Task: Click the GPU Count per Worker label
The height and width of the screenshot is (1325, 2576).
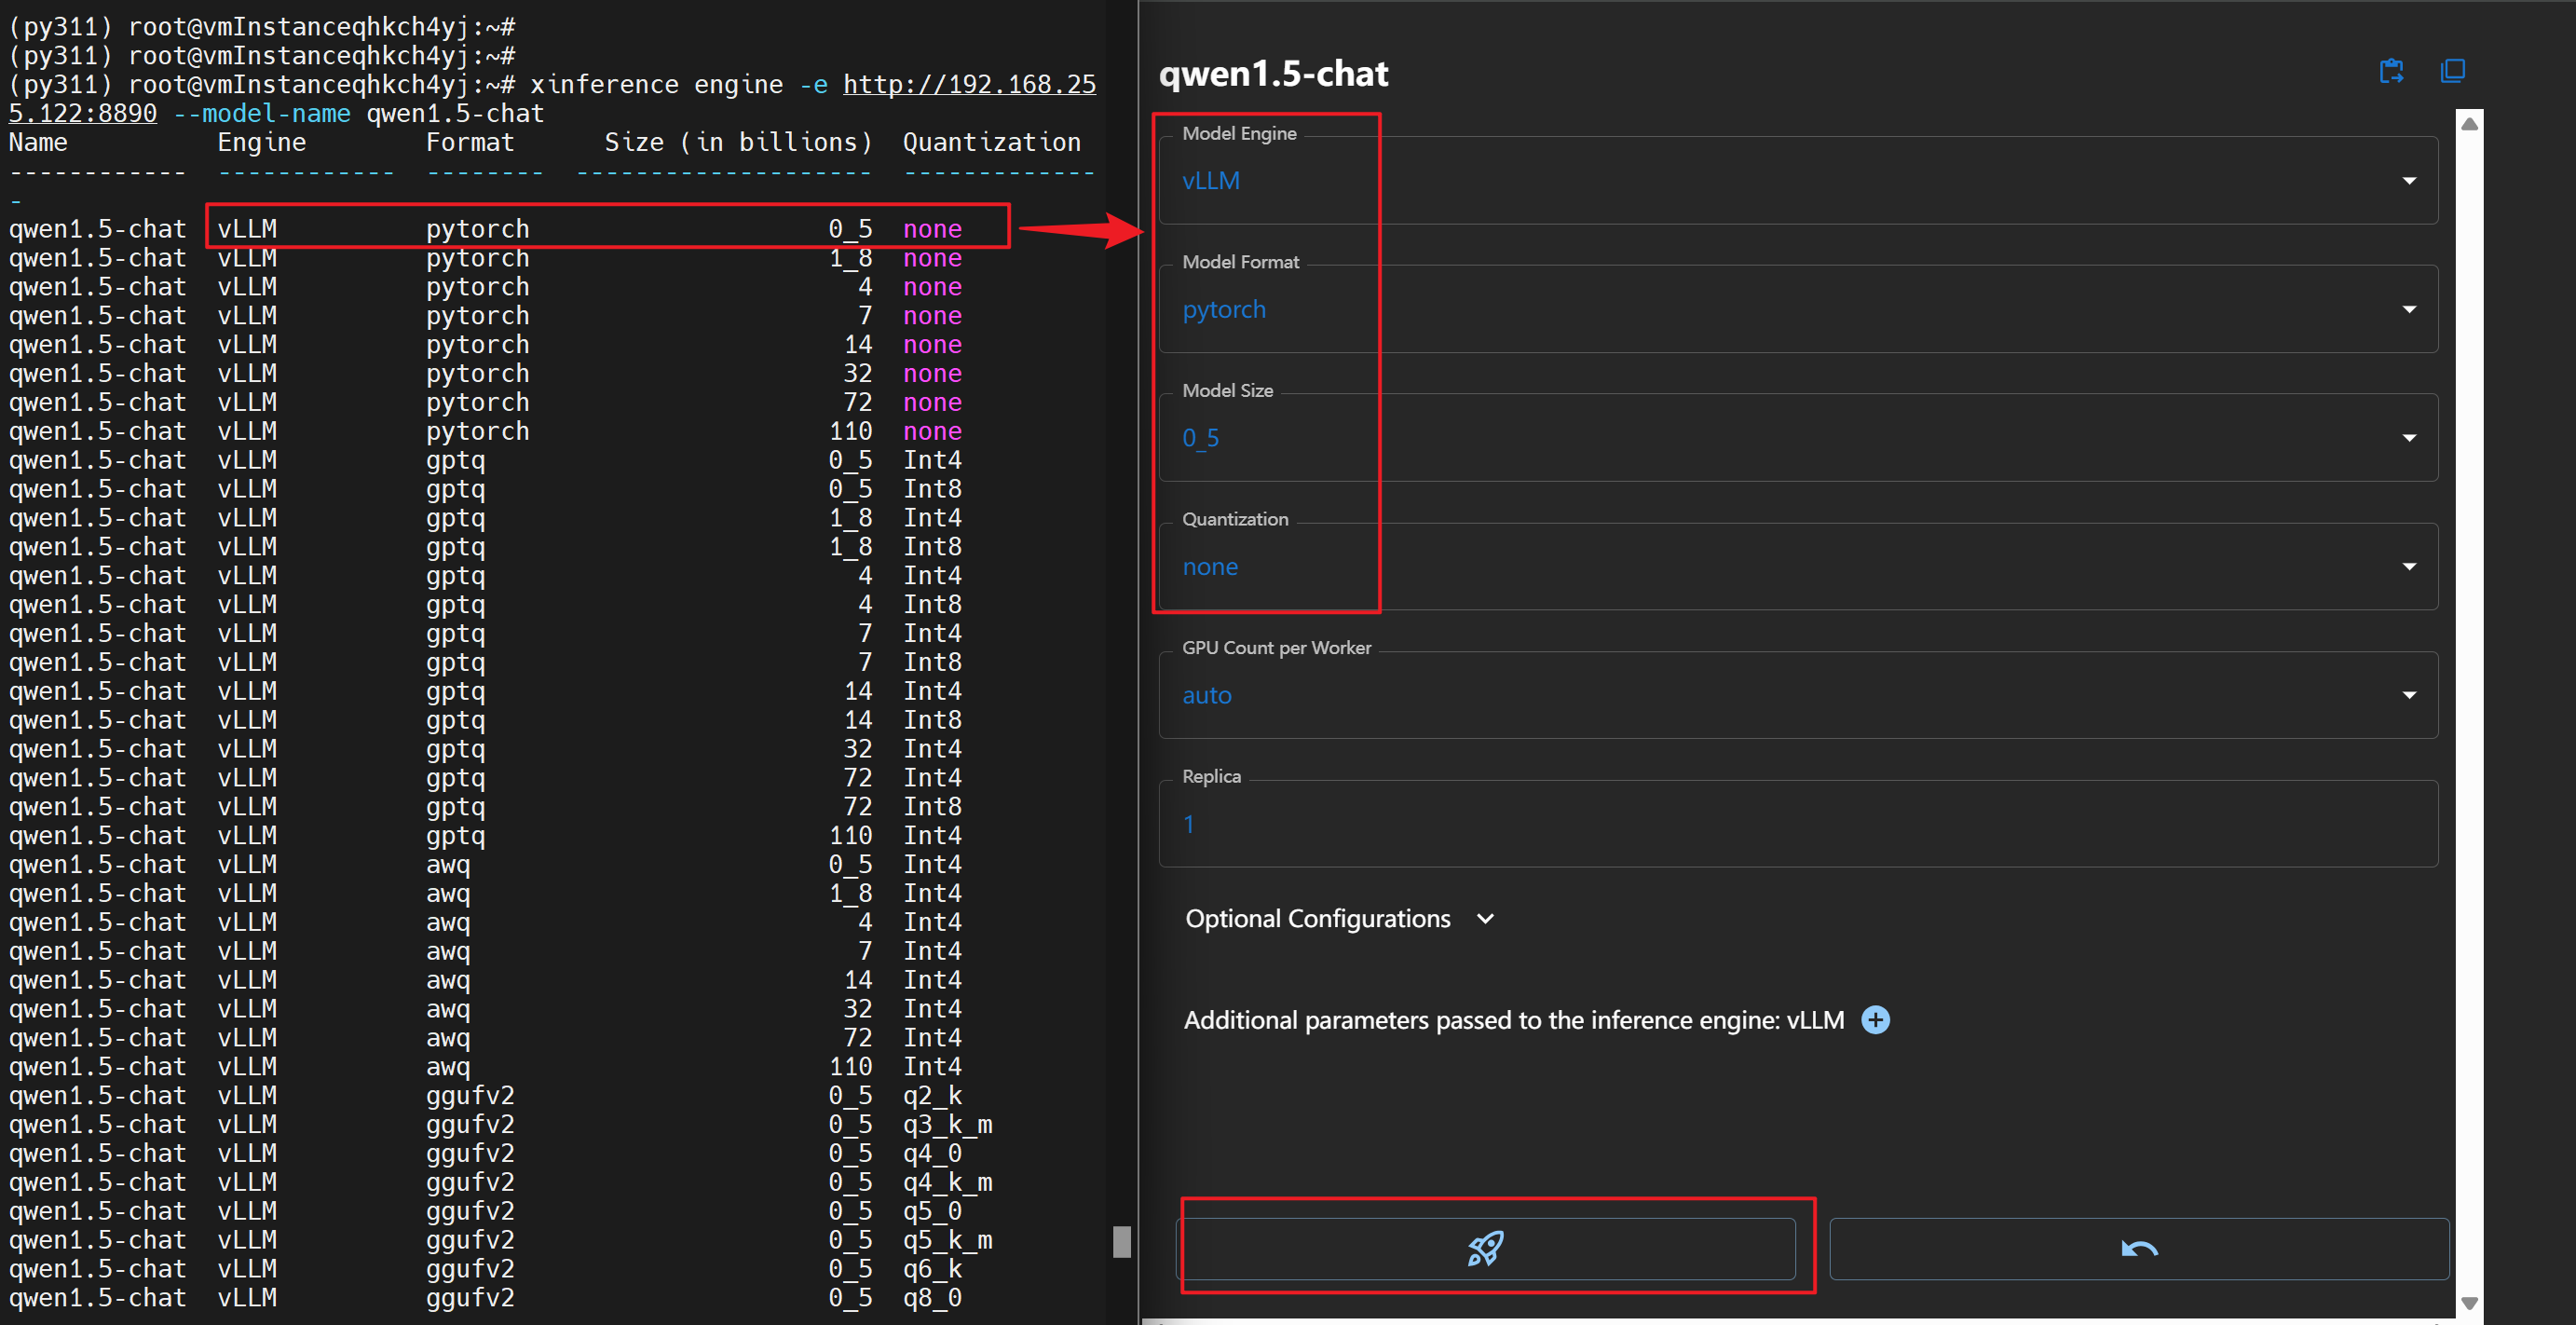Action: pos(1276,647)
